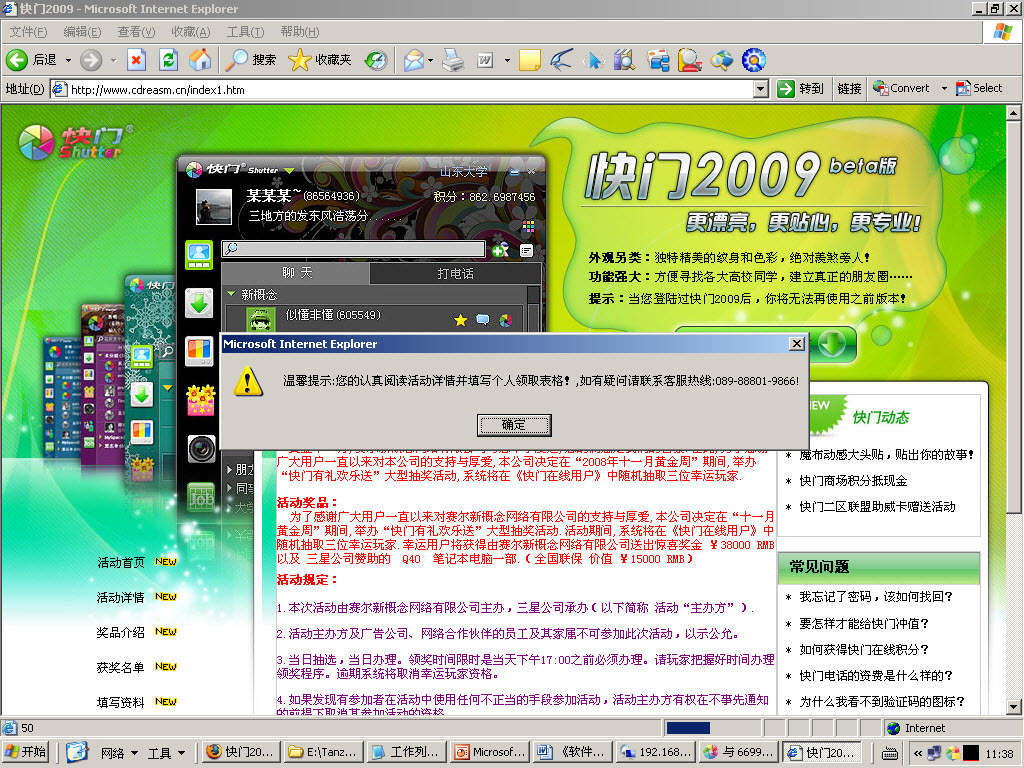Open the Mail button dropdown arrow

[430, 60]
